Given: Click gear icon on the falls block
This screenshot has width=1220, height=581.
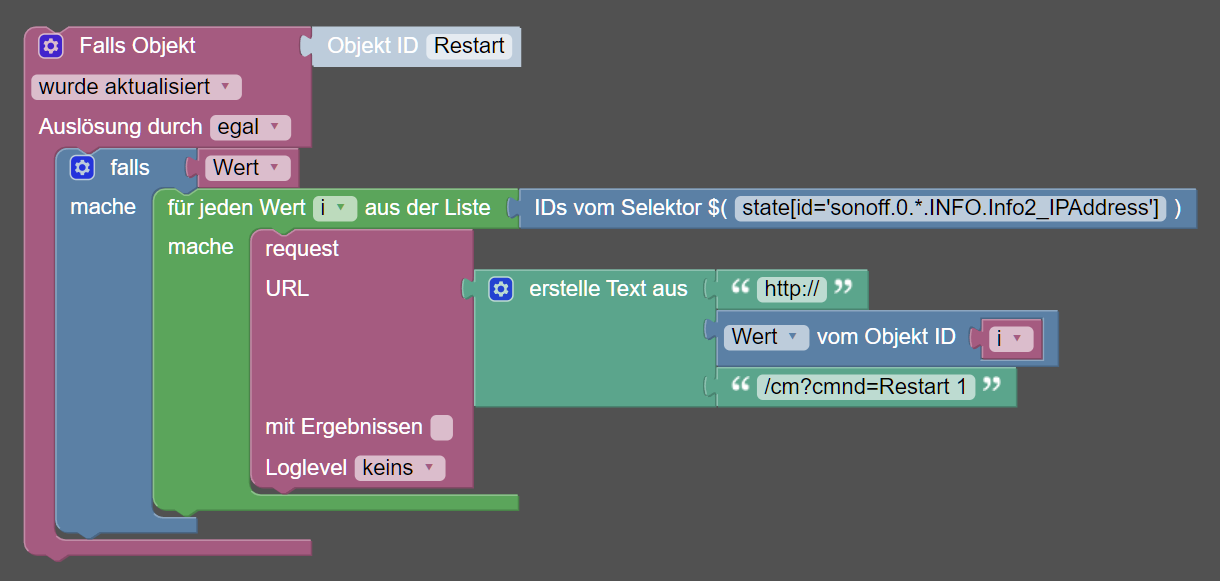Looking at the screenshot, I should pyautogui.click(x=82, y=167).
